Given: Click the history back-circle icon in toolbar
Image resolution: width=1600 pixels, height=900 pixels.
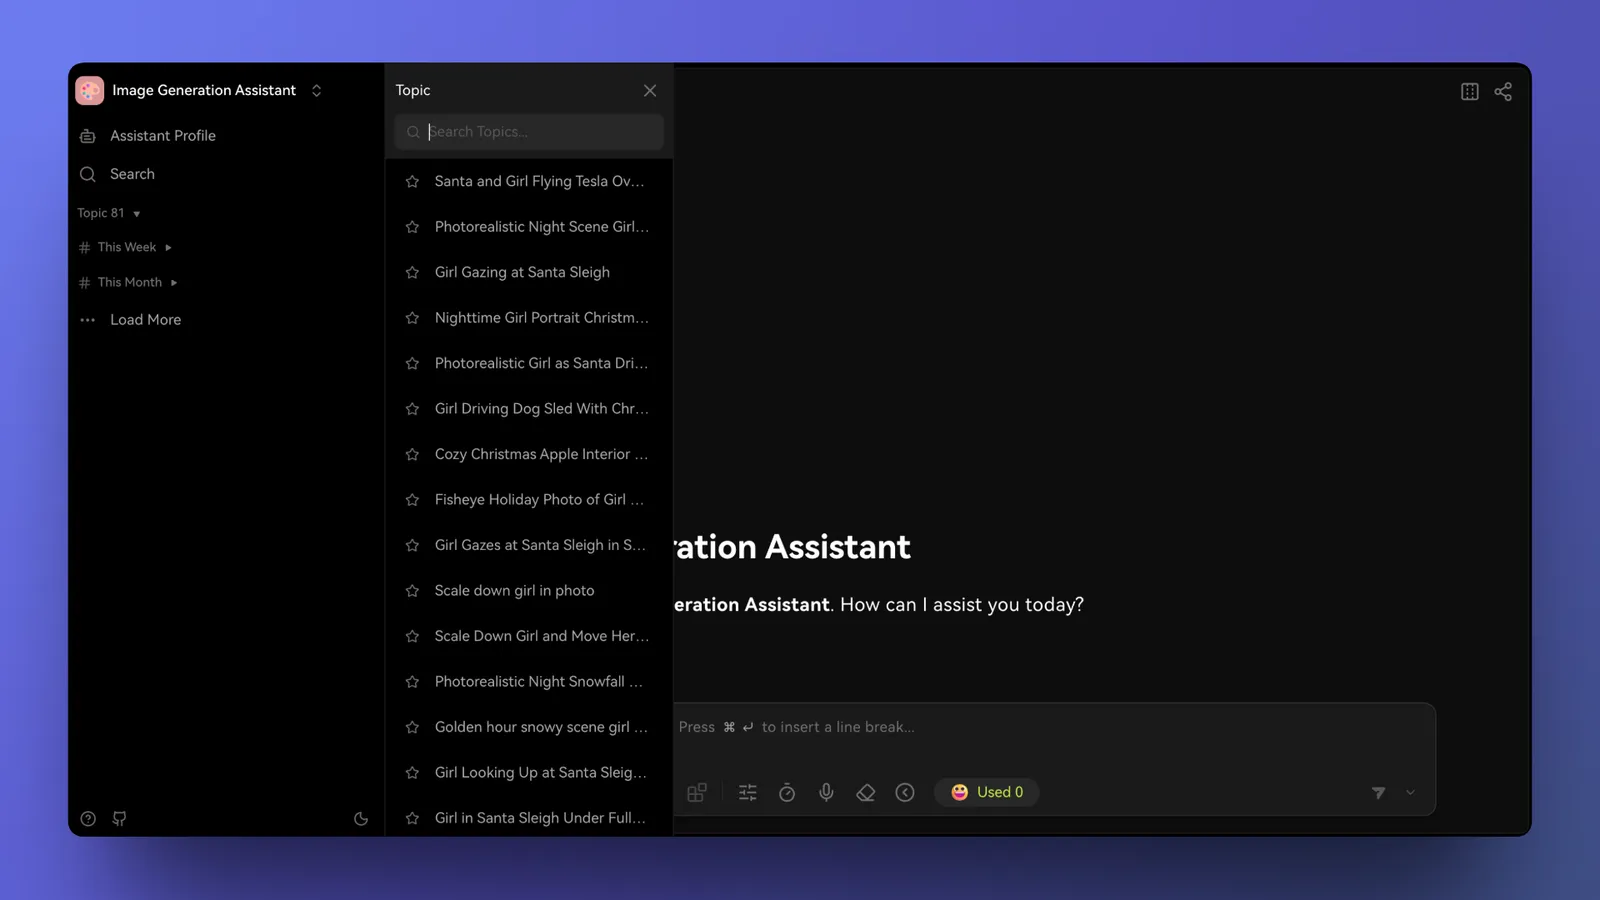Looking at the screenshot, I should click(905, 791).
